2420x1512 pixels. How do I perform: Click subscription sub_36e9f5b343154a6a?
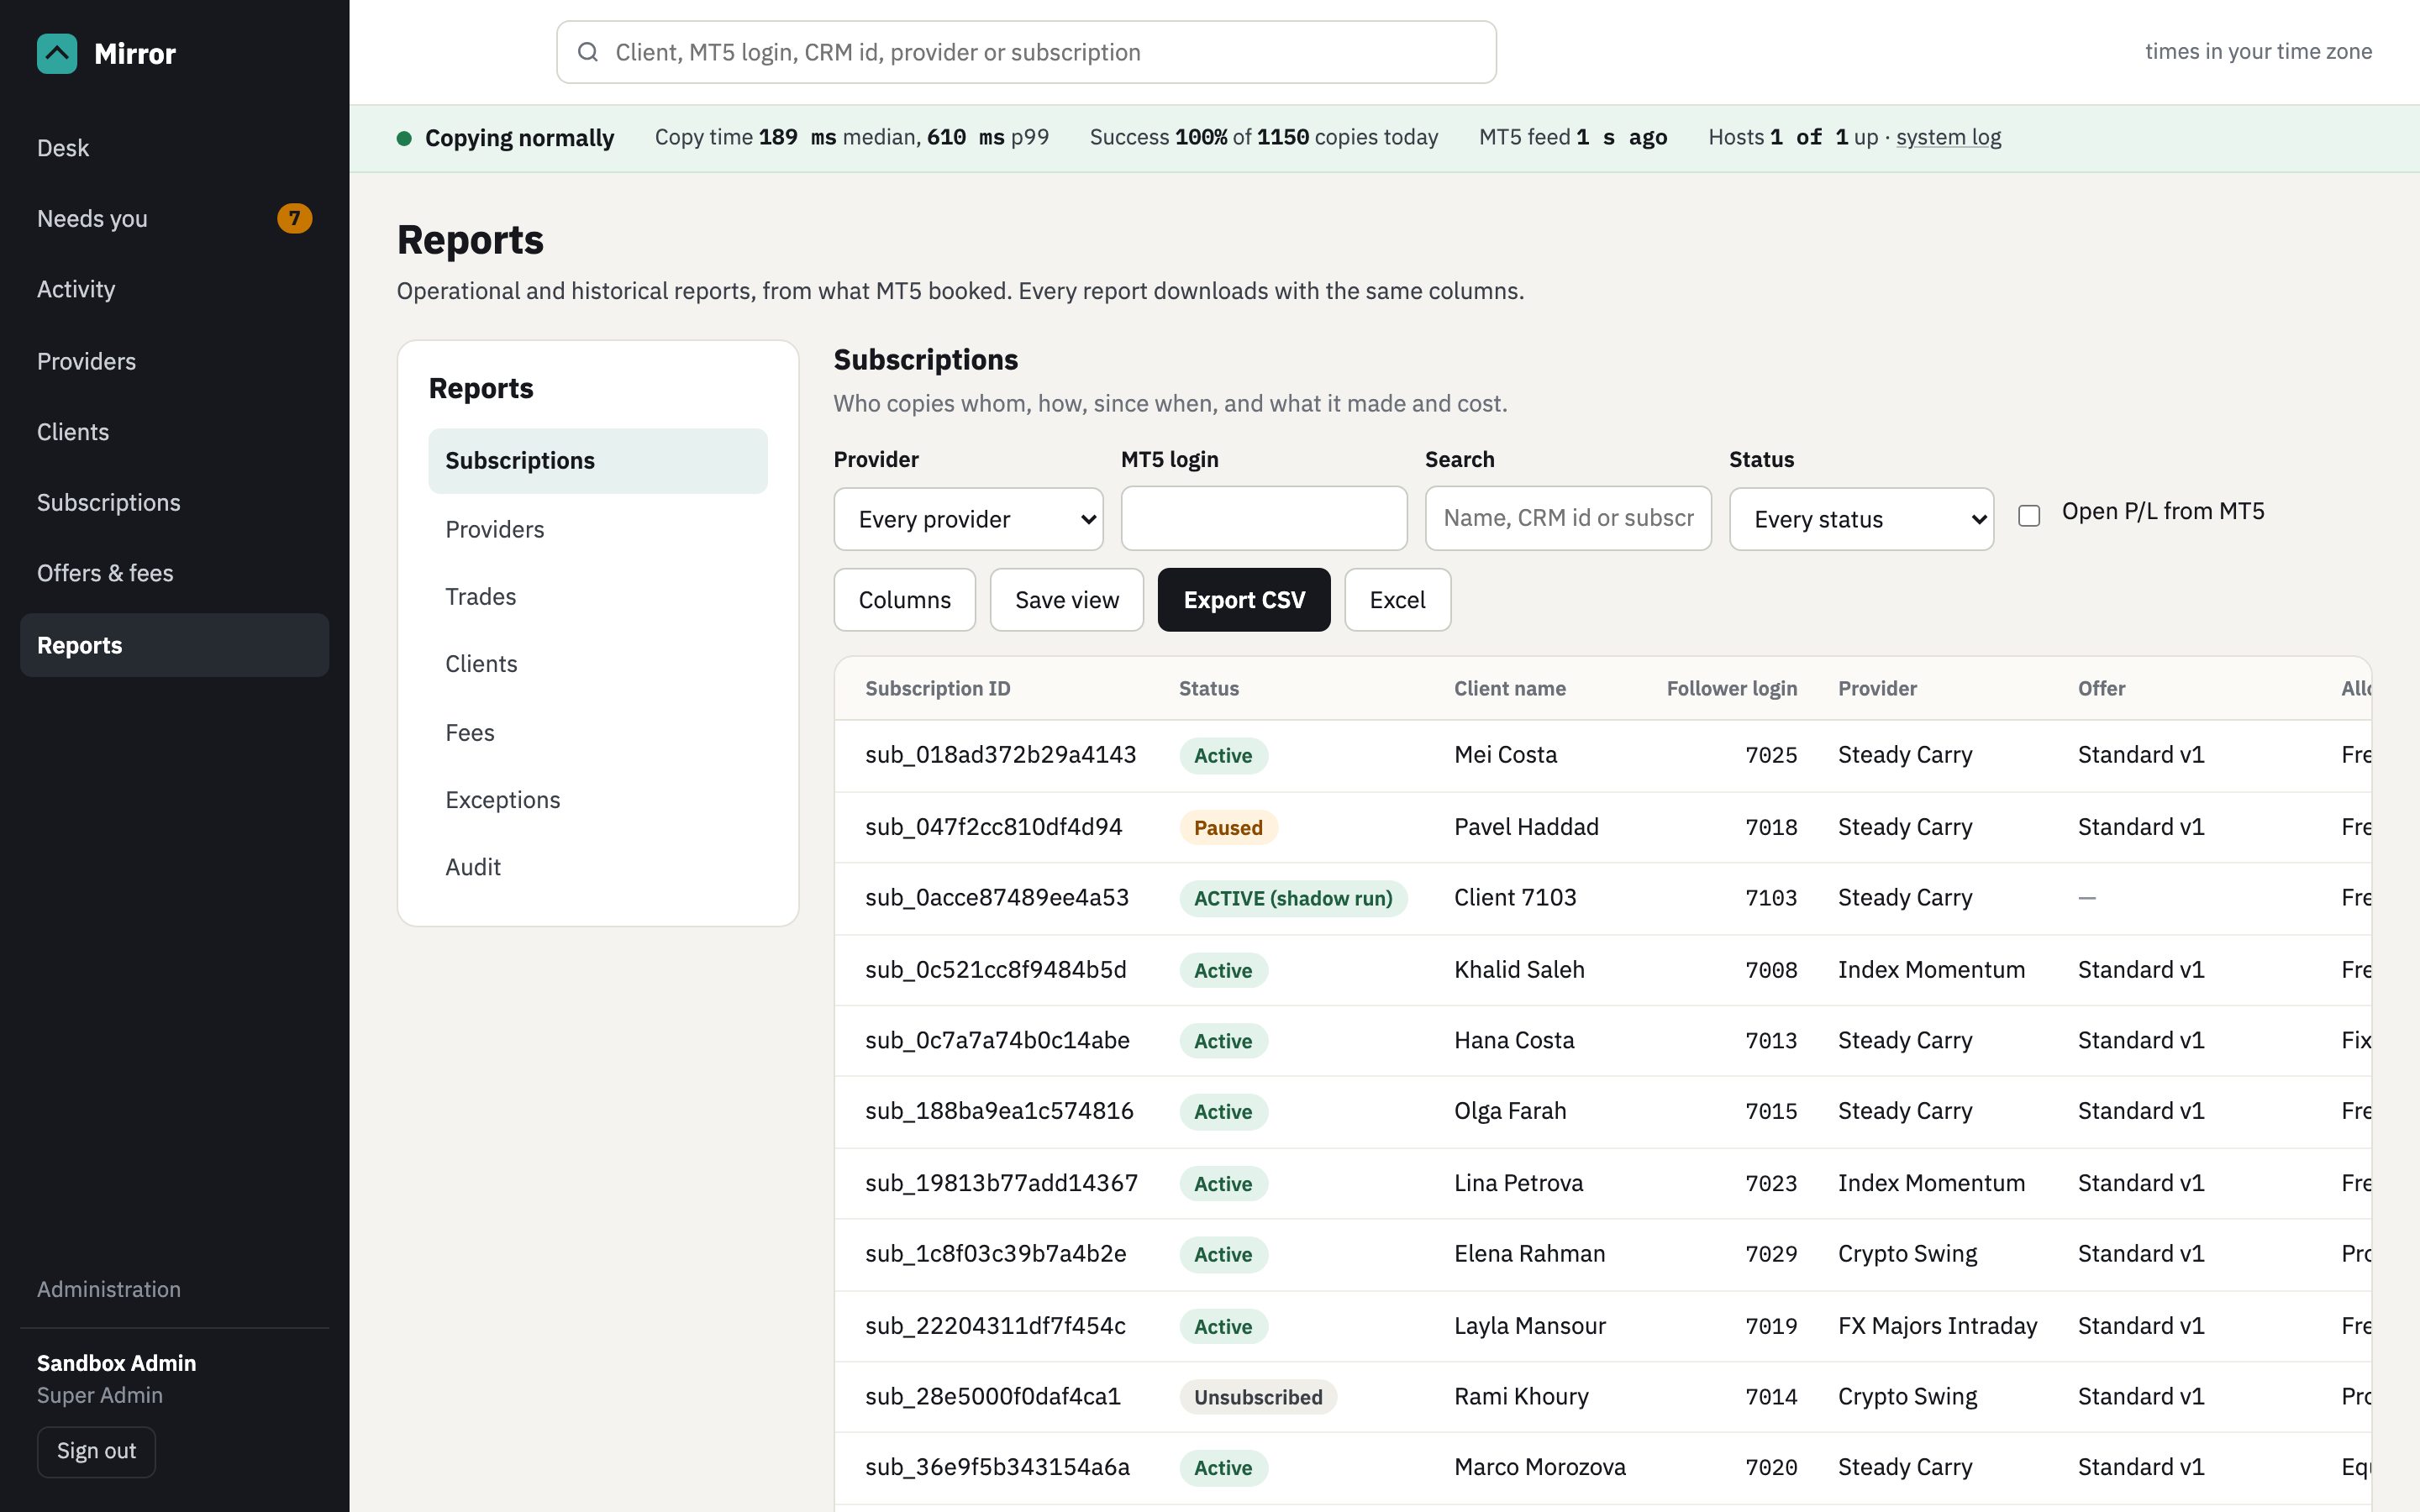point(997,1467)
